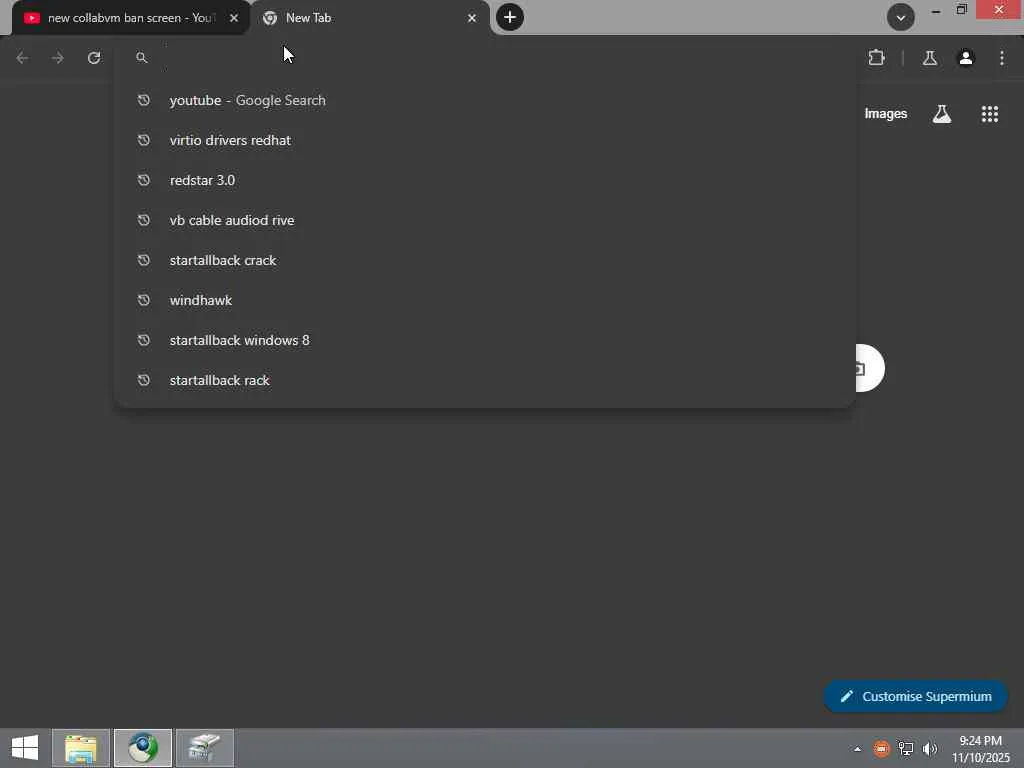Open the Extensions puzzle icon
Screen dimensions: 1024x768
coord(876,58)
